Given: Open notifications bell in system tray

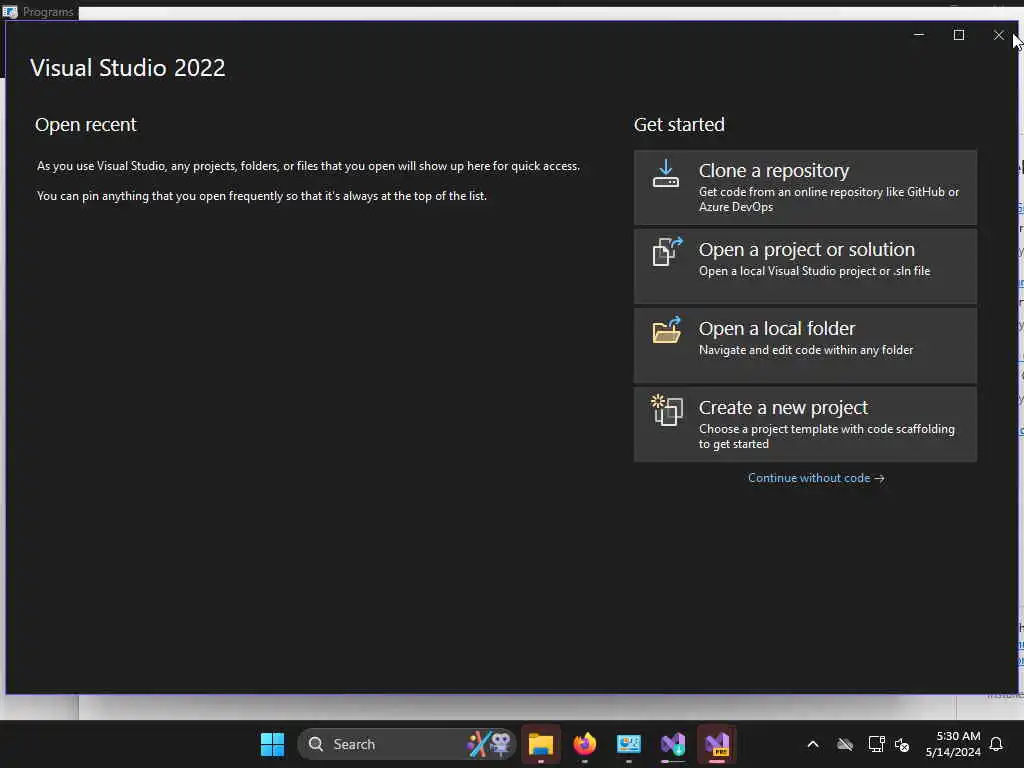Looking at the screenshot, I should click(996, 744).
